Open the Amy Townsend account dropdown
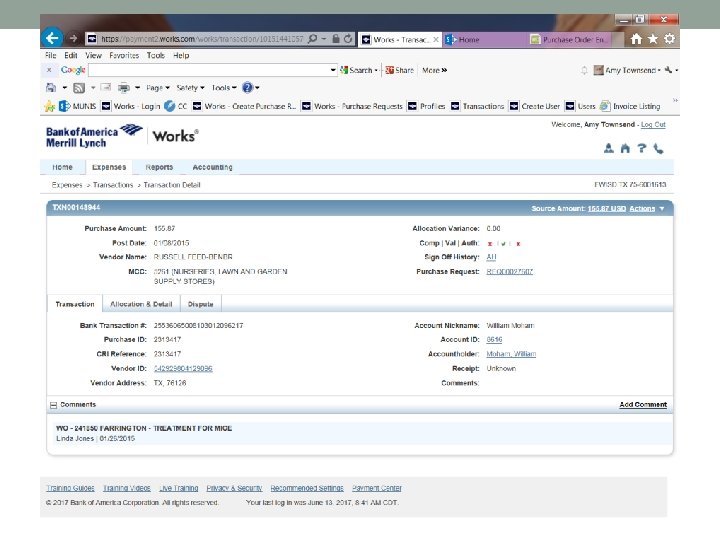Viewport: 720px width, 540px height. pyautogui.click(x=627, y=70)
